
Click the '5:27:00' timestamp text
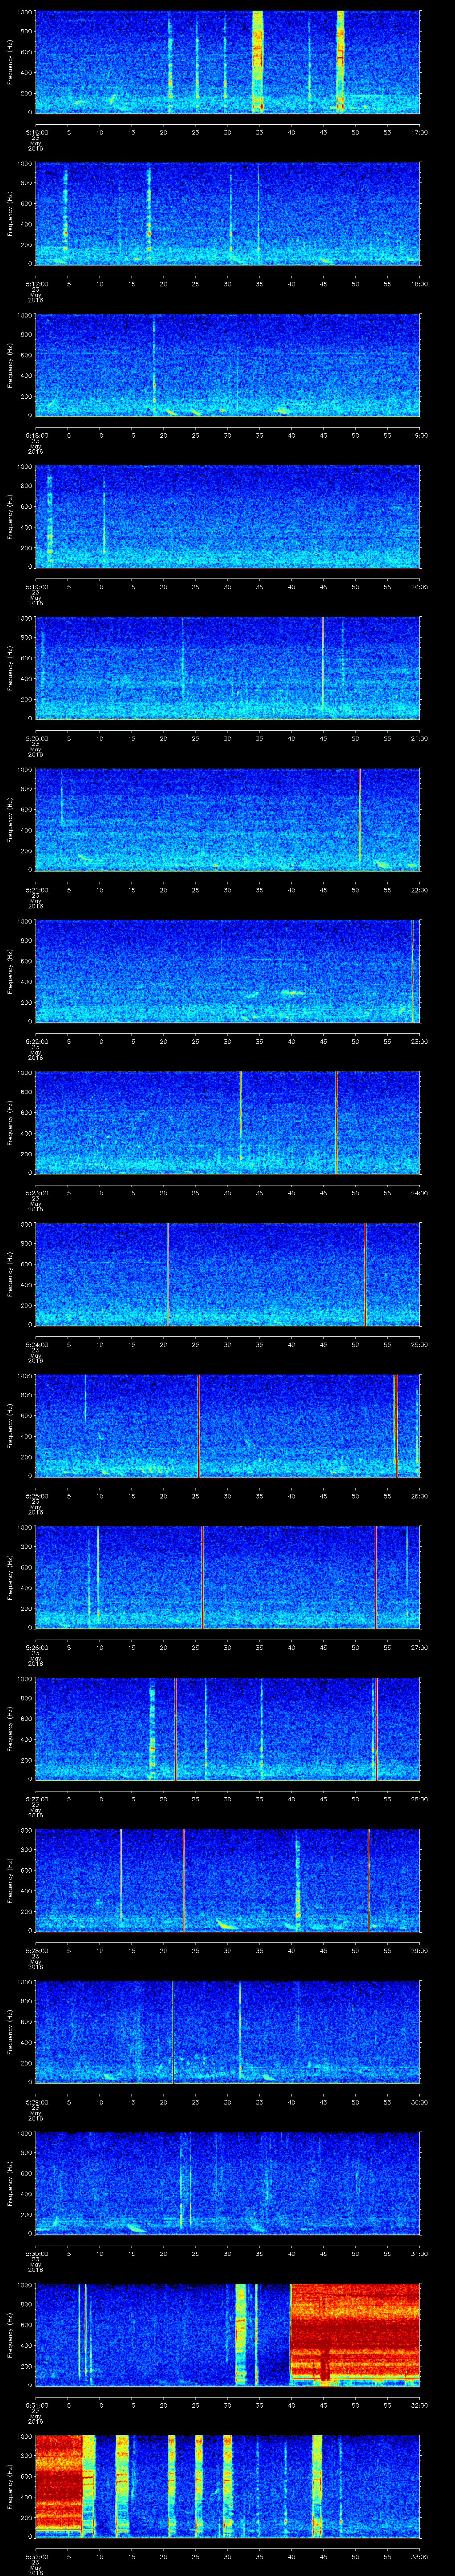tap(36, 1799)
